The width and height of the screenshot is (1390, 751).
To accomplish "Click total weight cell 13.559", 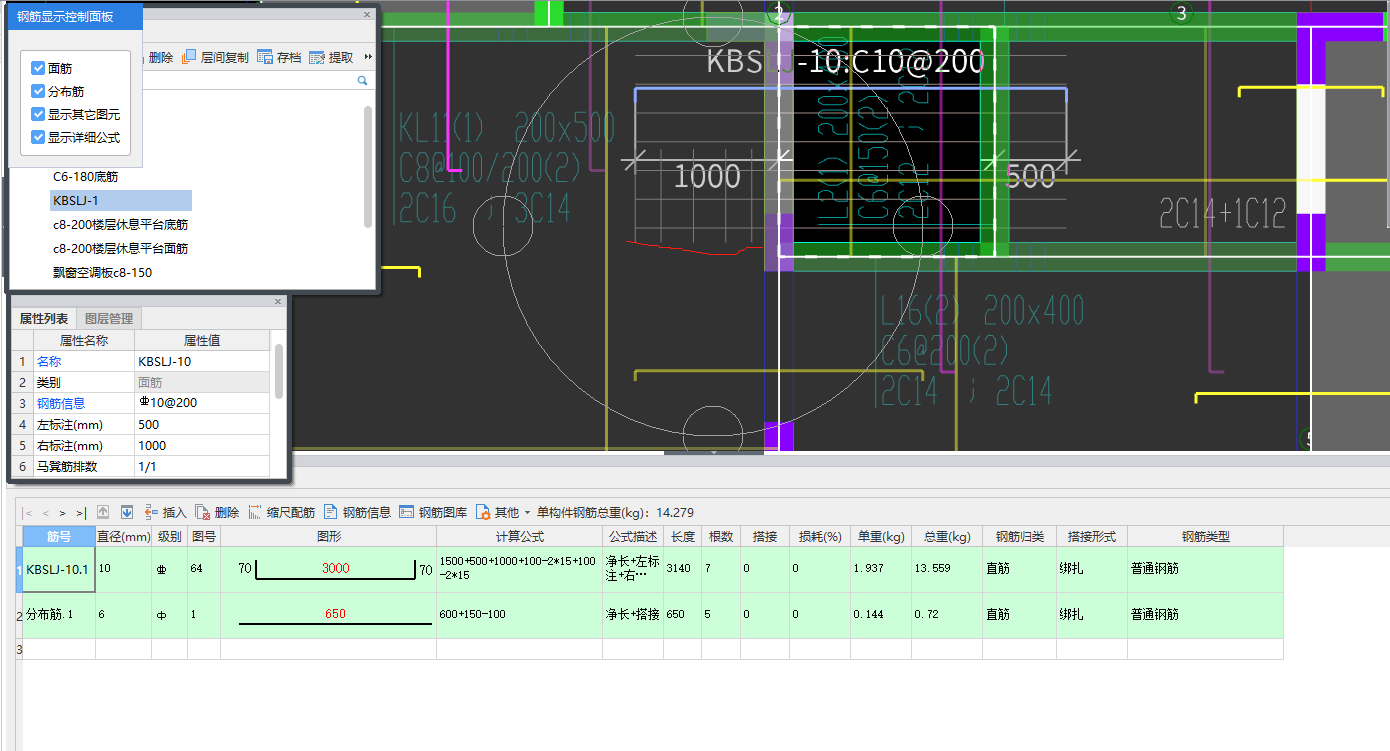I will coord(945,569).
